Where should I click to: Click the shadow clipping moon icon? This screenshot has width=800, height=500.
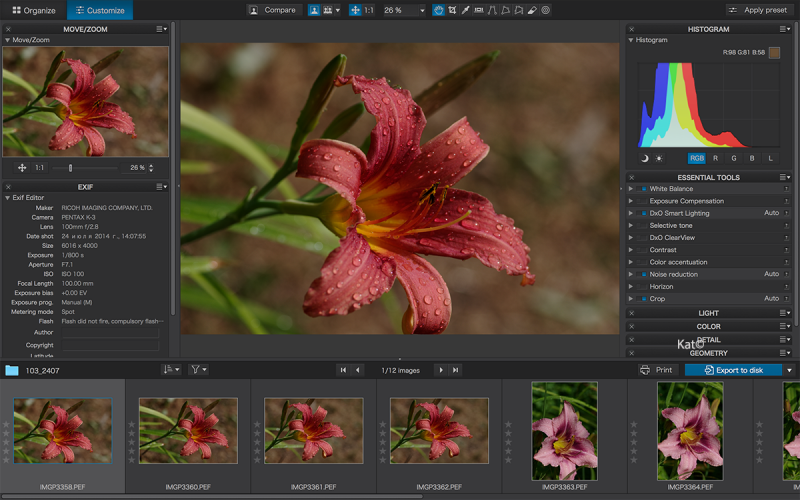[x=645, y=158]
